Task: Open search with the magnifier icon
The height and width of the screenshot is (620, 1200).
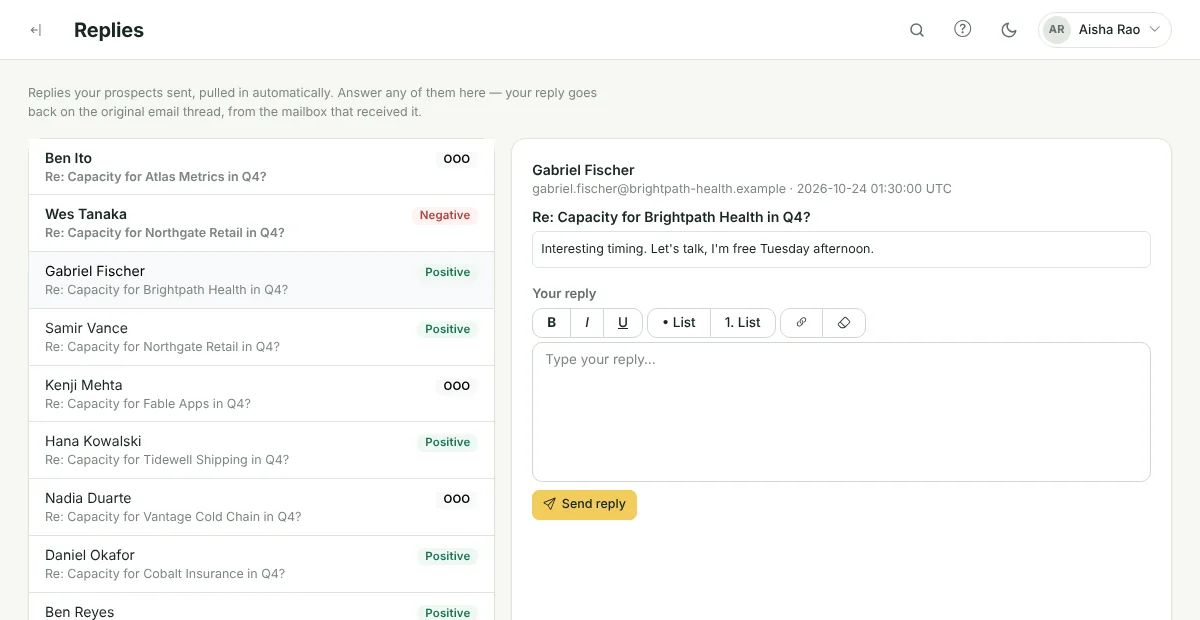Action: click(917, 30)
